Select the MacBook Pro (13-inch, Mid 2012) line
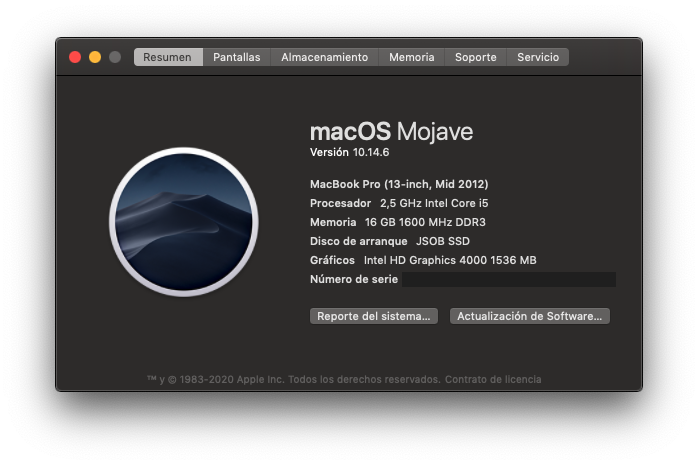This screenshot has width=698, height=465. pos(399,184)
